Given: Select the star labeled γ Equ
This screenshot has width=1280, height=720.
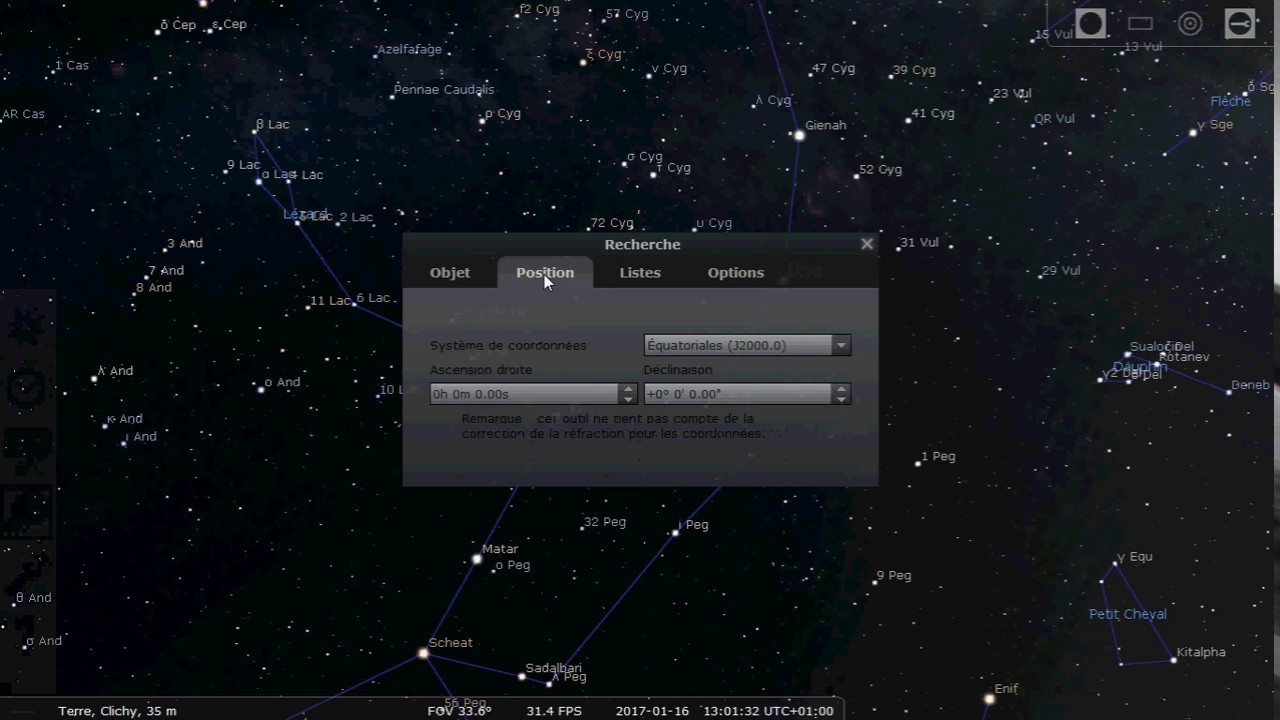Looking at the screenshot, I should (1115, 563).
